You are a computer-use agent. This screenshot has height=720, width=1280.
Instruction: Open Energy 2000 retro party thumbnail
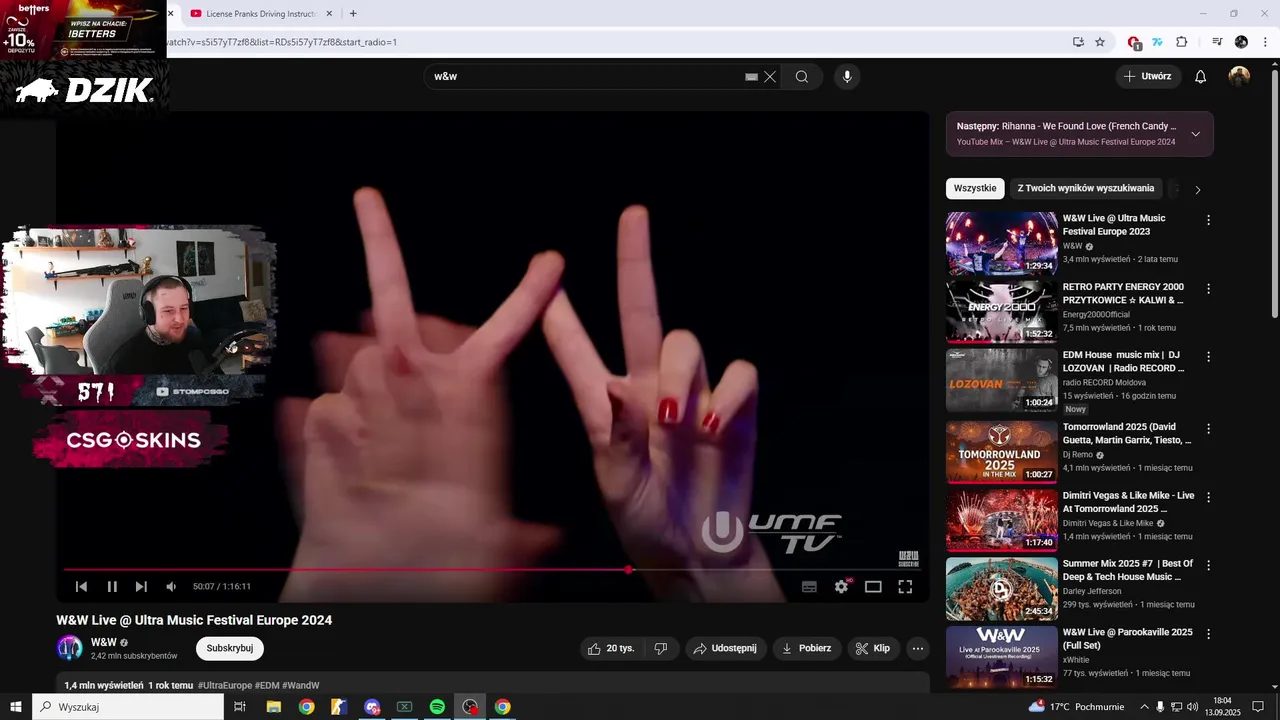(x=1001, y=311)
